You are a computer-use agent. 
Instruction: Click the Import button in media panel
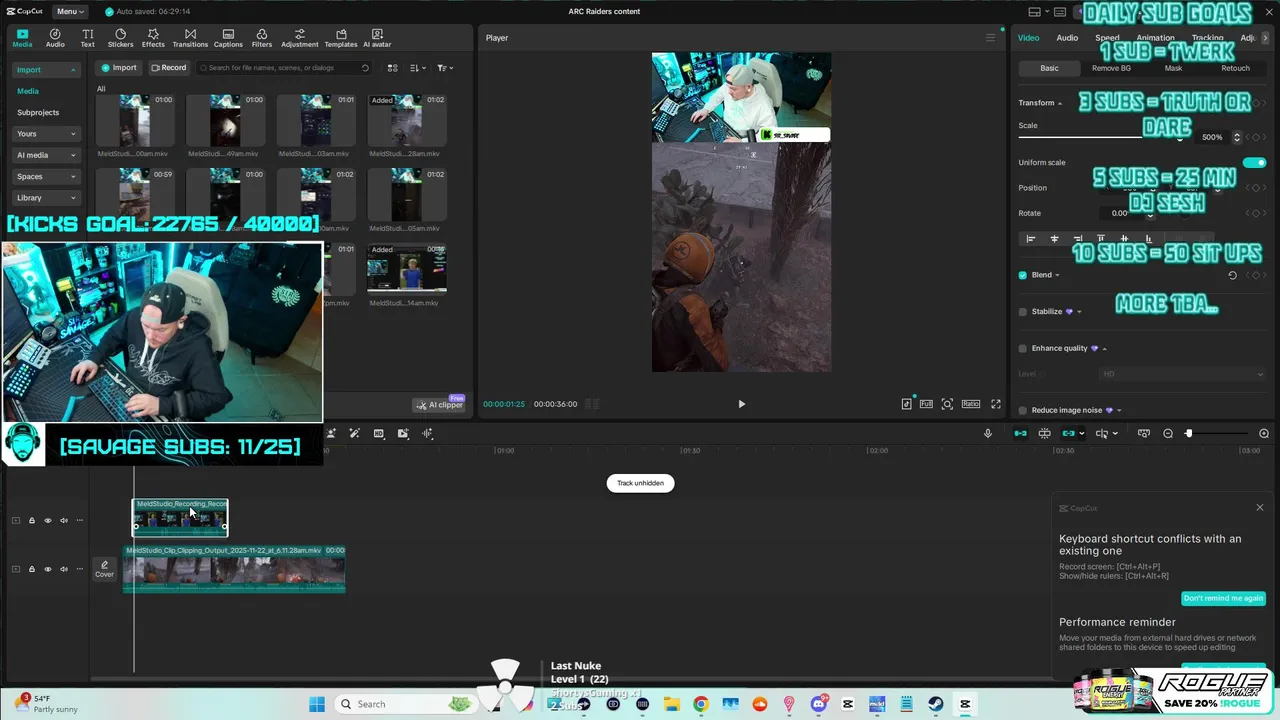pos(118,68)
